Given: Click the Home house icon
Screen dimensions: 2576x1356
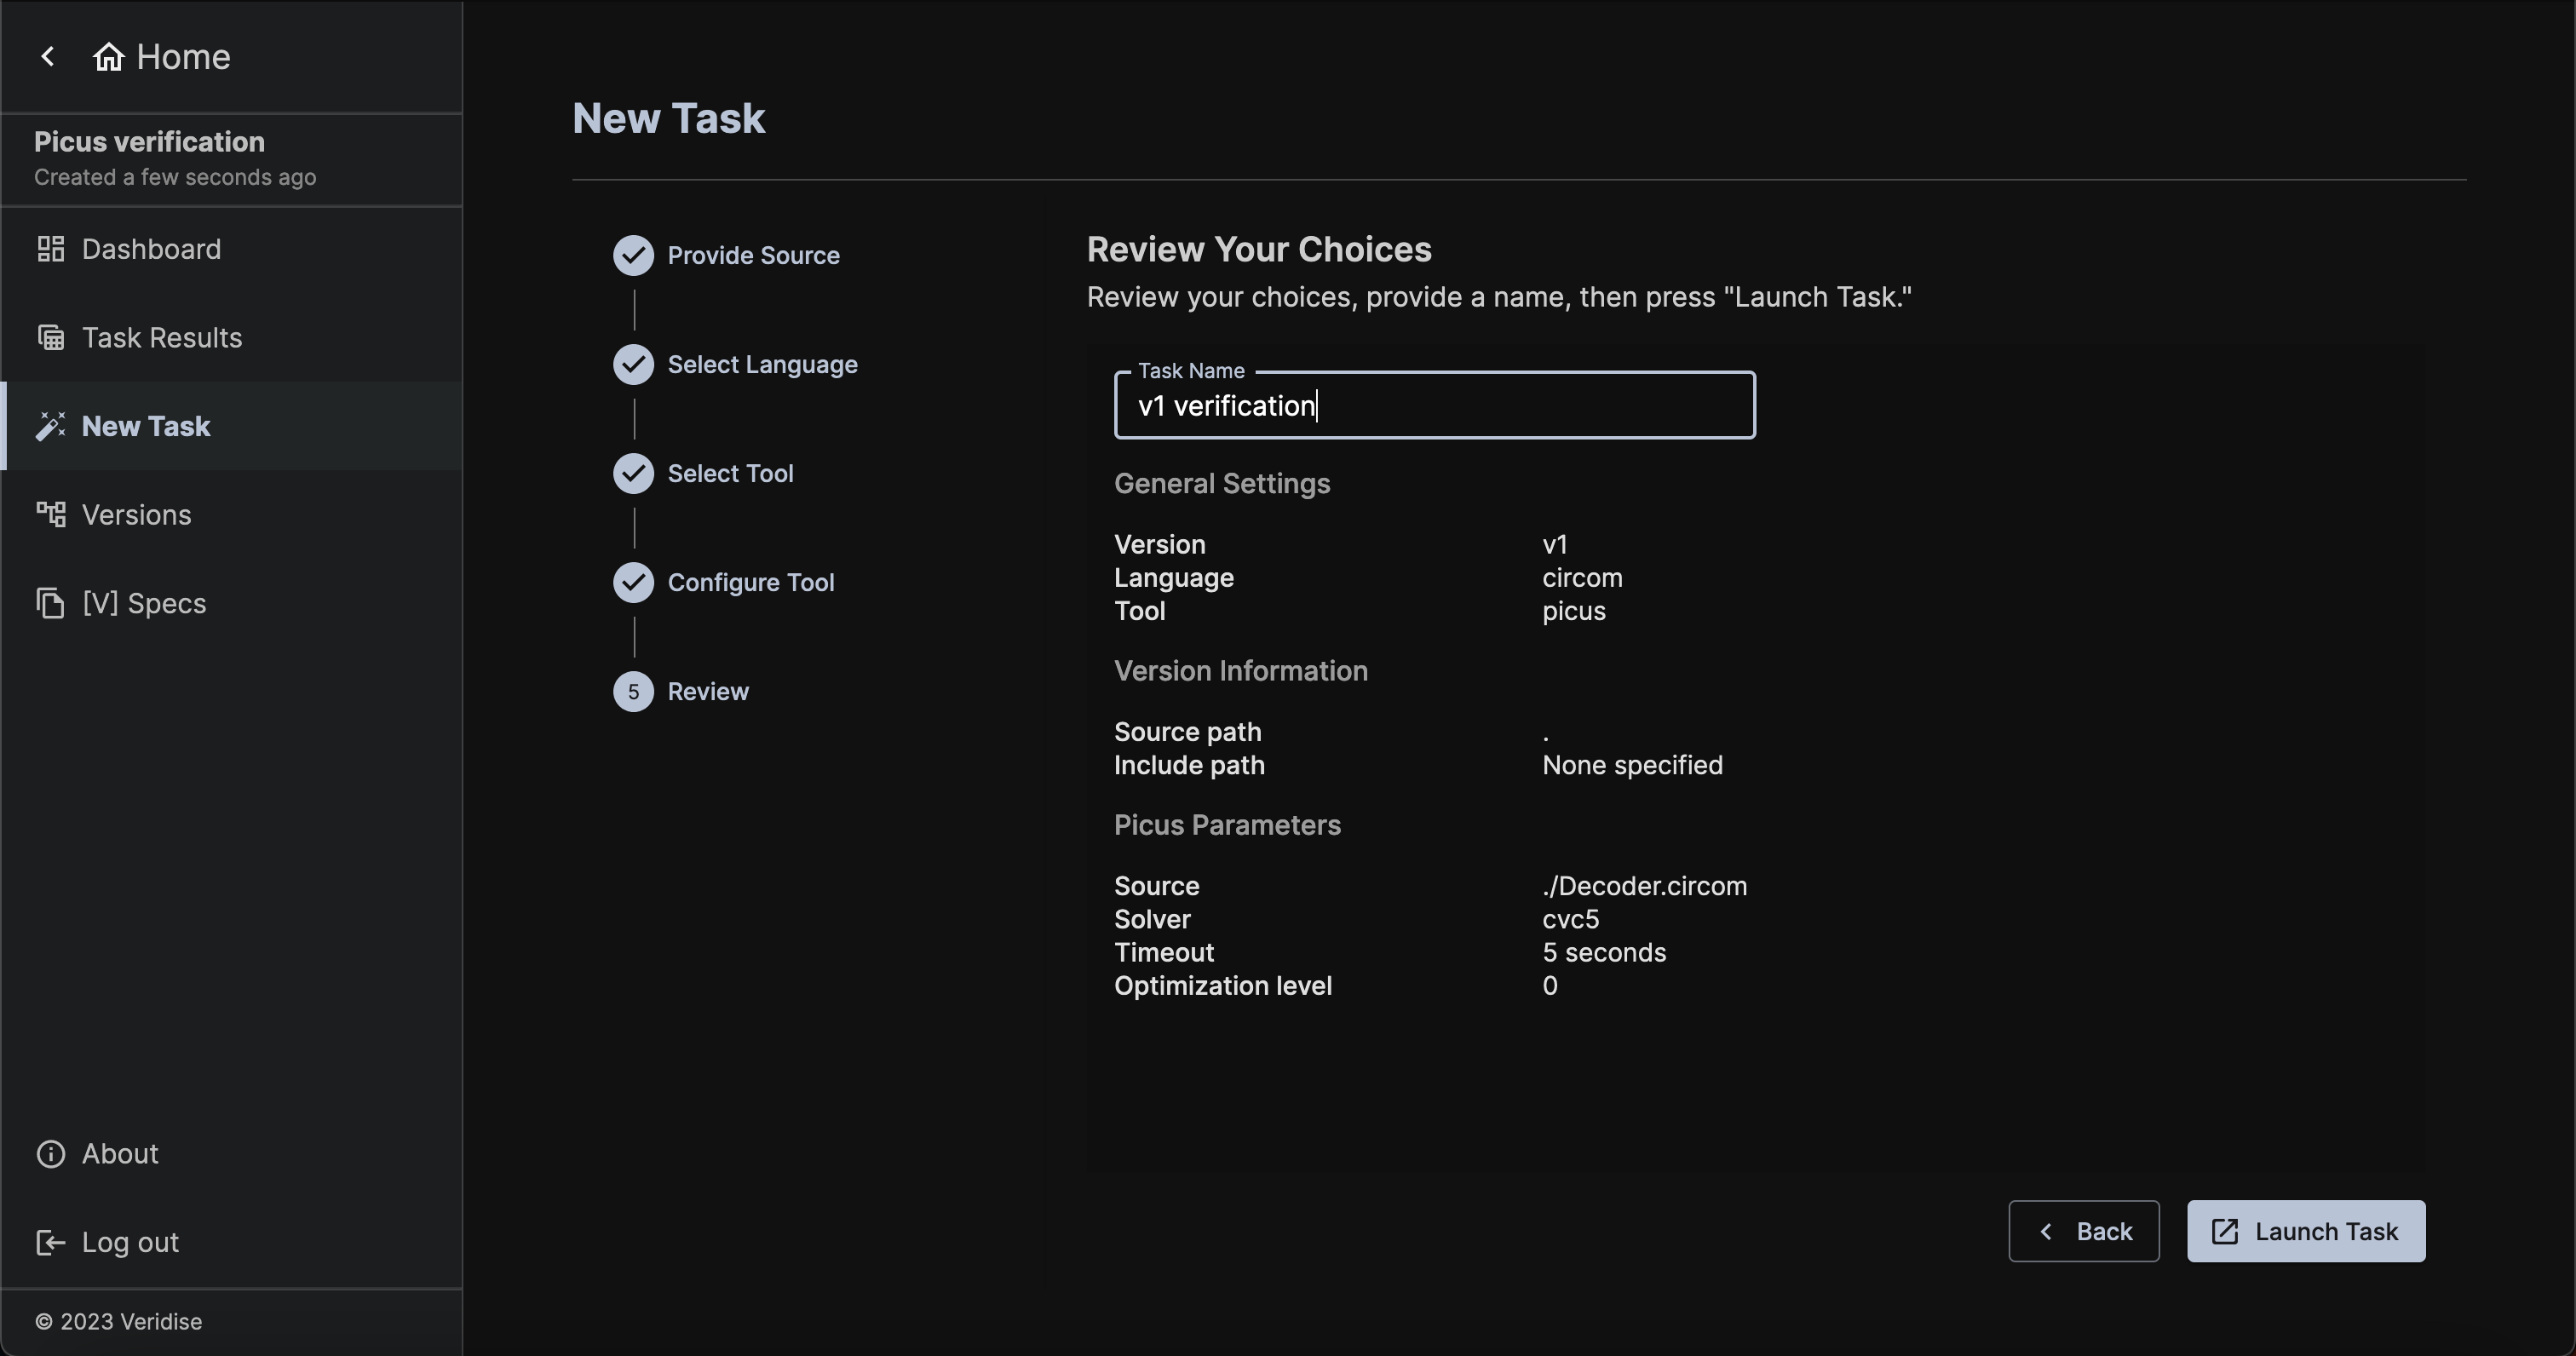Looking at the screenshot, I should [x=108, y=57].
